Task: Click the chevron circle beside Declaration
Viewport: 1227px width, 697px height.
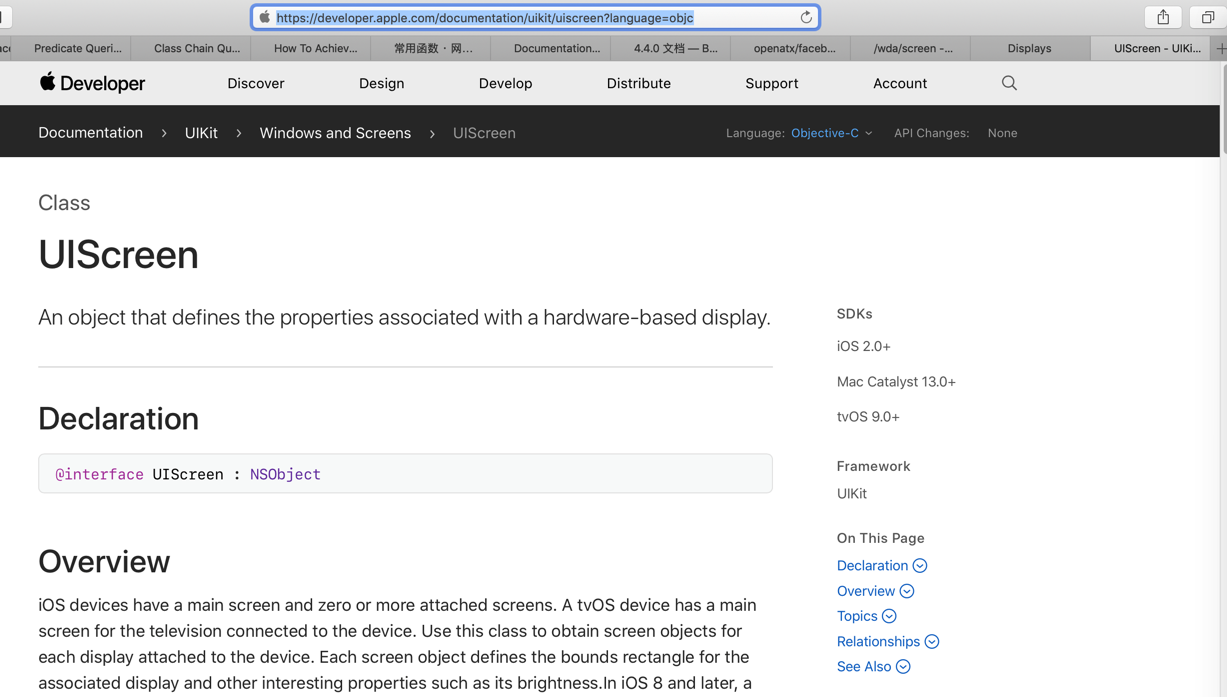Action: tap(920, 566)
